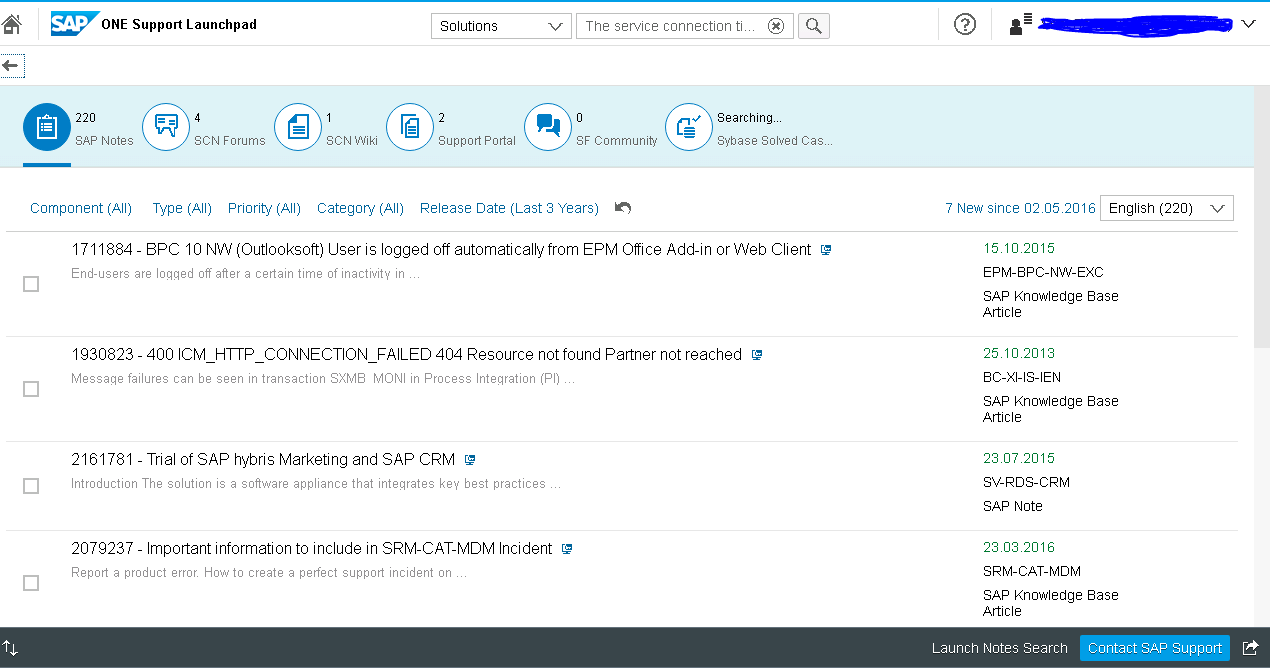Open the Help question mark icon
This screenshot has height=668, width=1270.
point(964,25)
